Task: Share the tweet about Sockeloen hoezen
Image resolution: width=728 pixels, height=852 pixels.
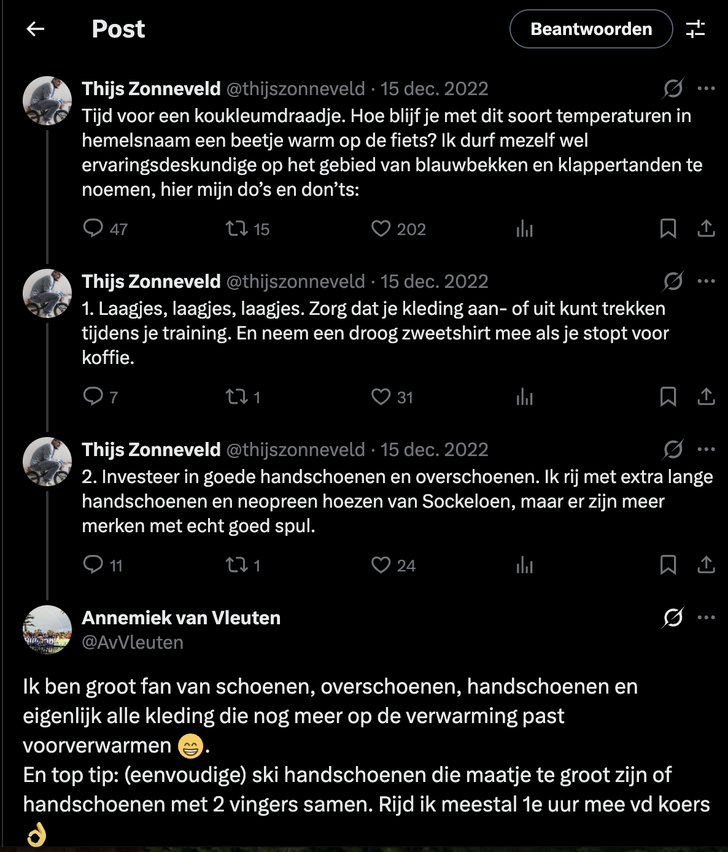Action: click(708, 565)
